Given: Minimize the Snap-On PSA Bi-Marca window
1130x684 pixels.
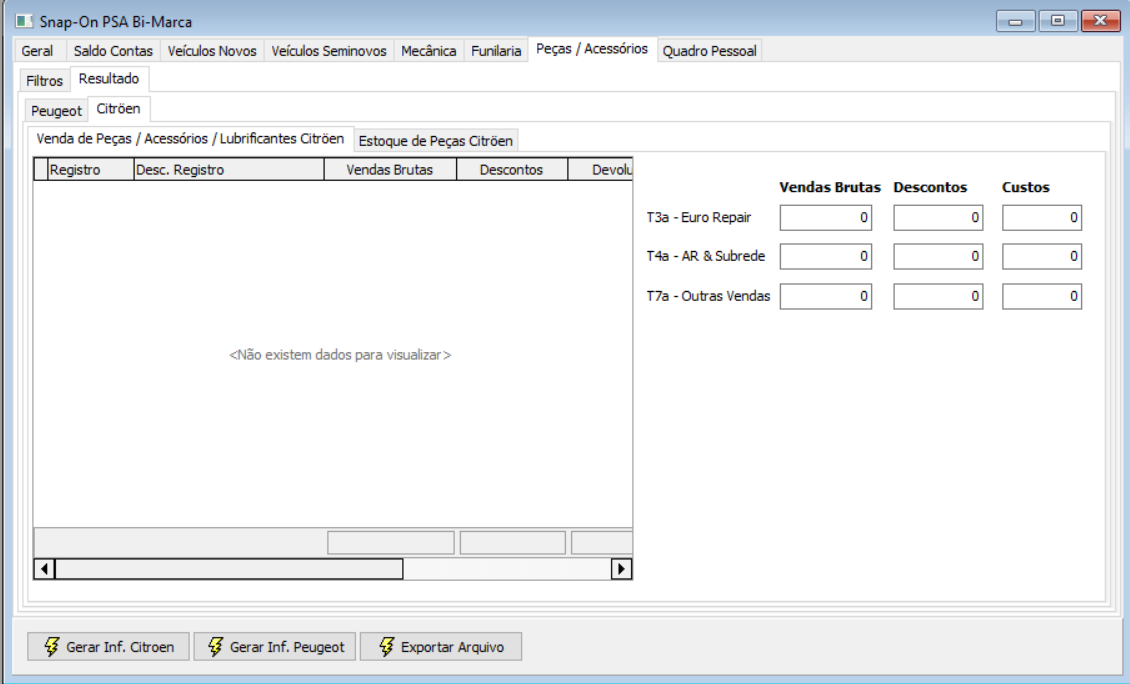Looking at the screenshot, I should [x=1015, y=21].
